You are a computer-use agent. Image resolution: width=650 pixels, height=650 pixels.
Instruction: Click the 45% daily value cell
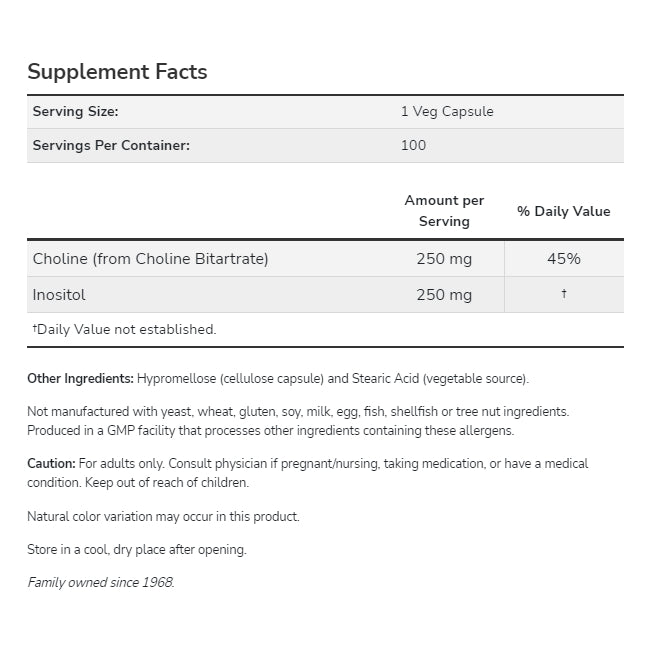[564, 259]
